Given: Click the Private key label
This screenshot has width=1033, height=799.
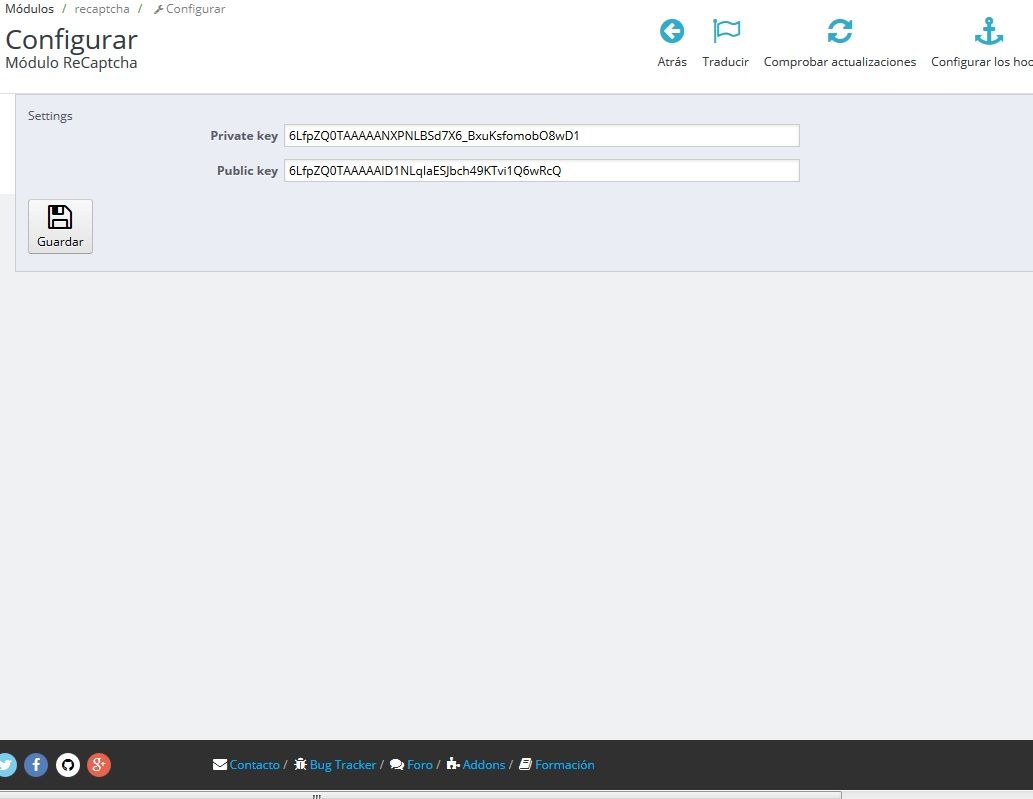Looking at the screenshot, I should point(244,136).
